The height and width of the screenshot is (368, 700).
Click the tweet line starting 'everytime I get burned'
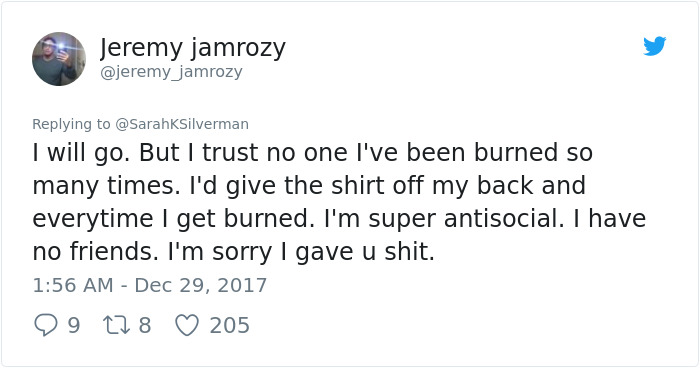point(339,219)
